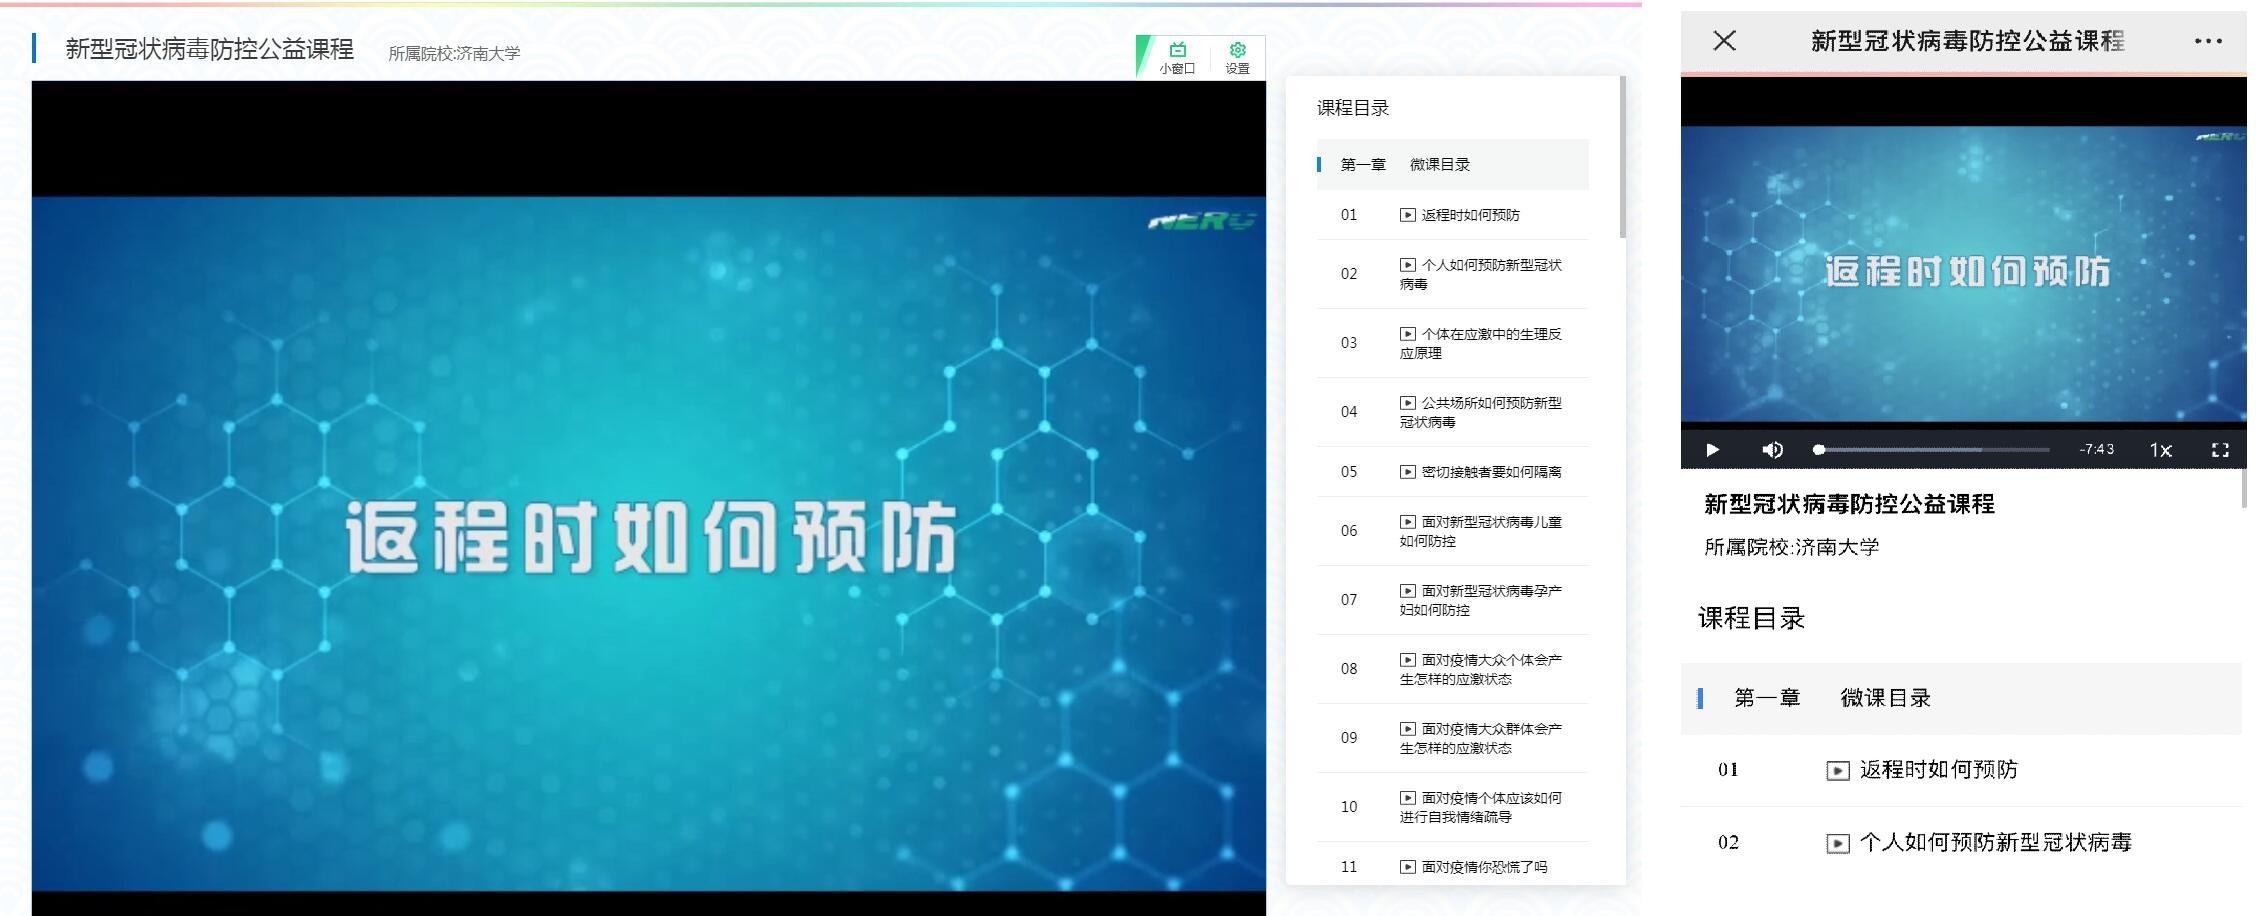Click the main 返程时如何预防 video area
Screen dimensions: 2266x916
pos(649,542)
